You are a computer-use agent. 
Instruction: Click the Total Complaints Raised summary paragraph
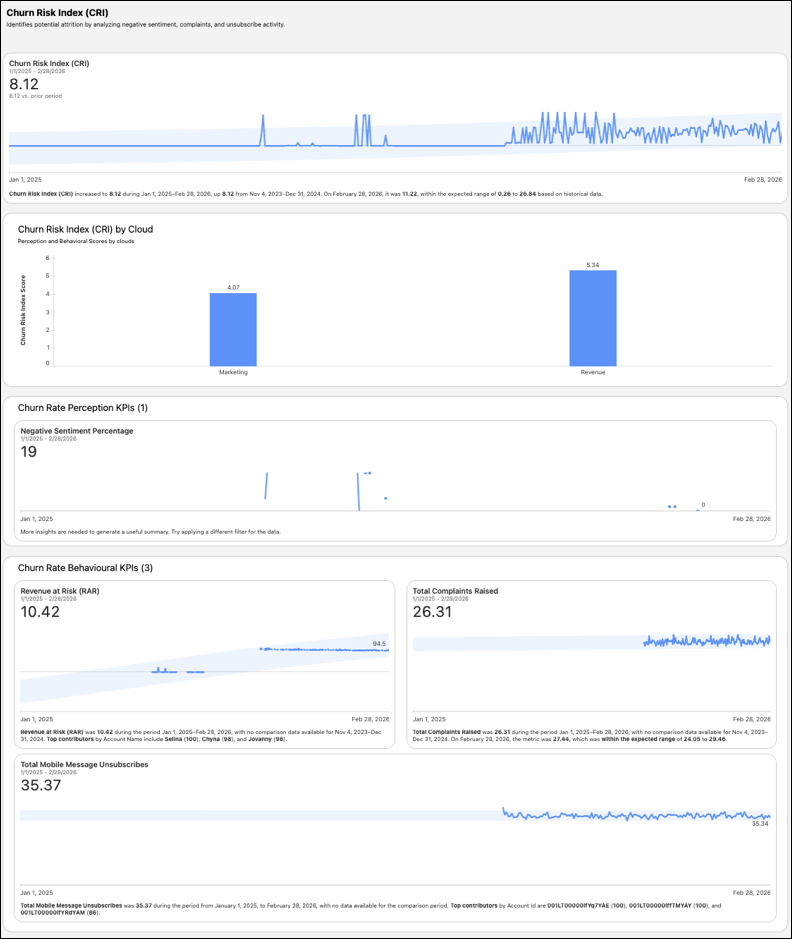pyautogui.click(x=590, y=735)
